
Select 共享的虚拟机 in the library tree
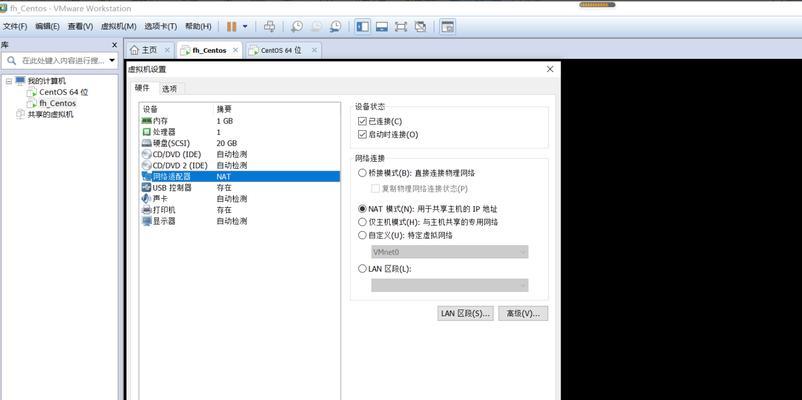pos(50,115)
